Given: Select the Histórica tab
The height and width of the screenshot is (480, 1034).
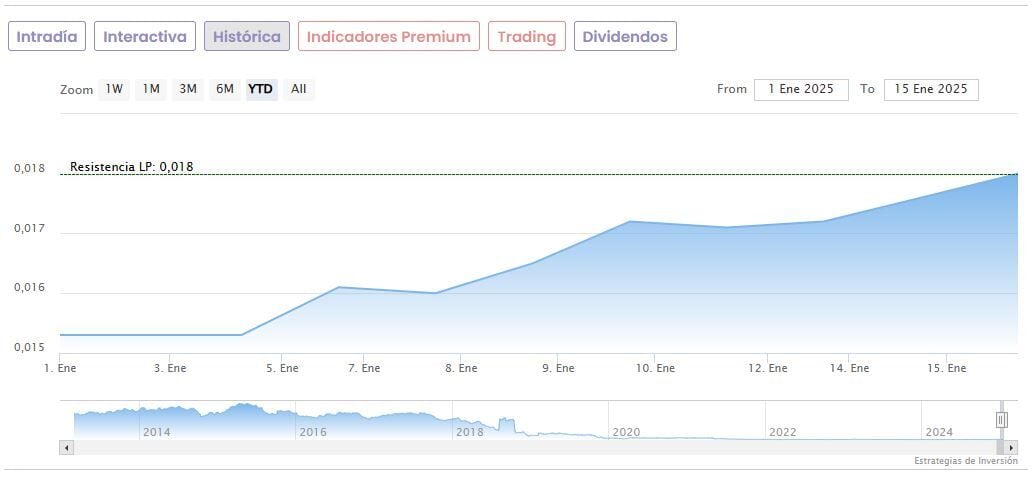Looking at the screenshot, I should (247, 37).
